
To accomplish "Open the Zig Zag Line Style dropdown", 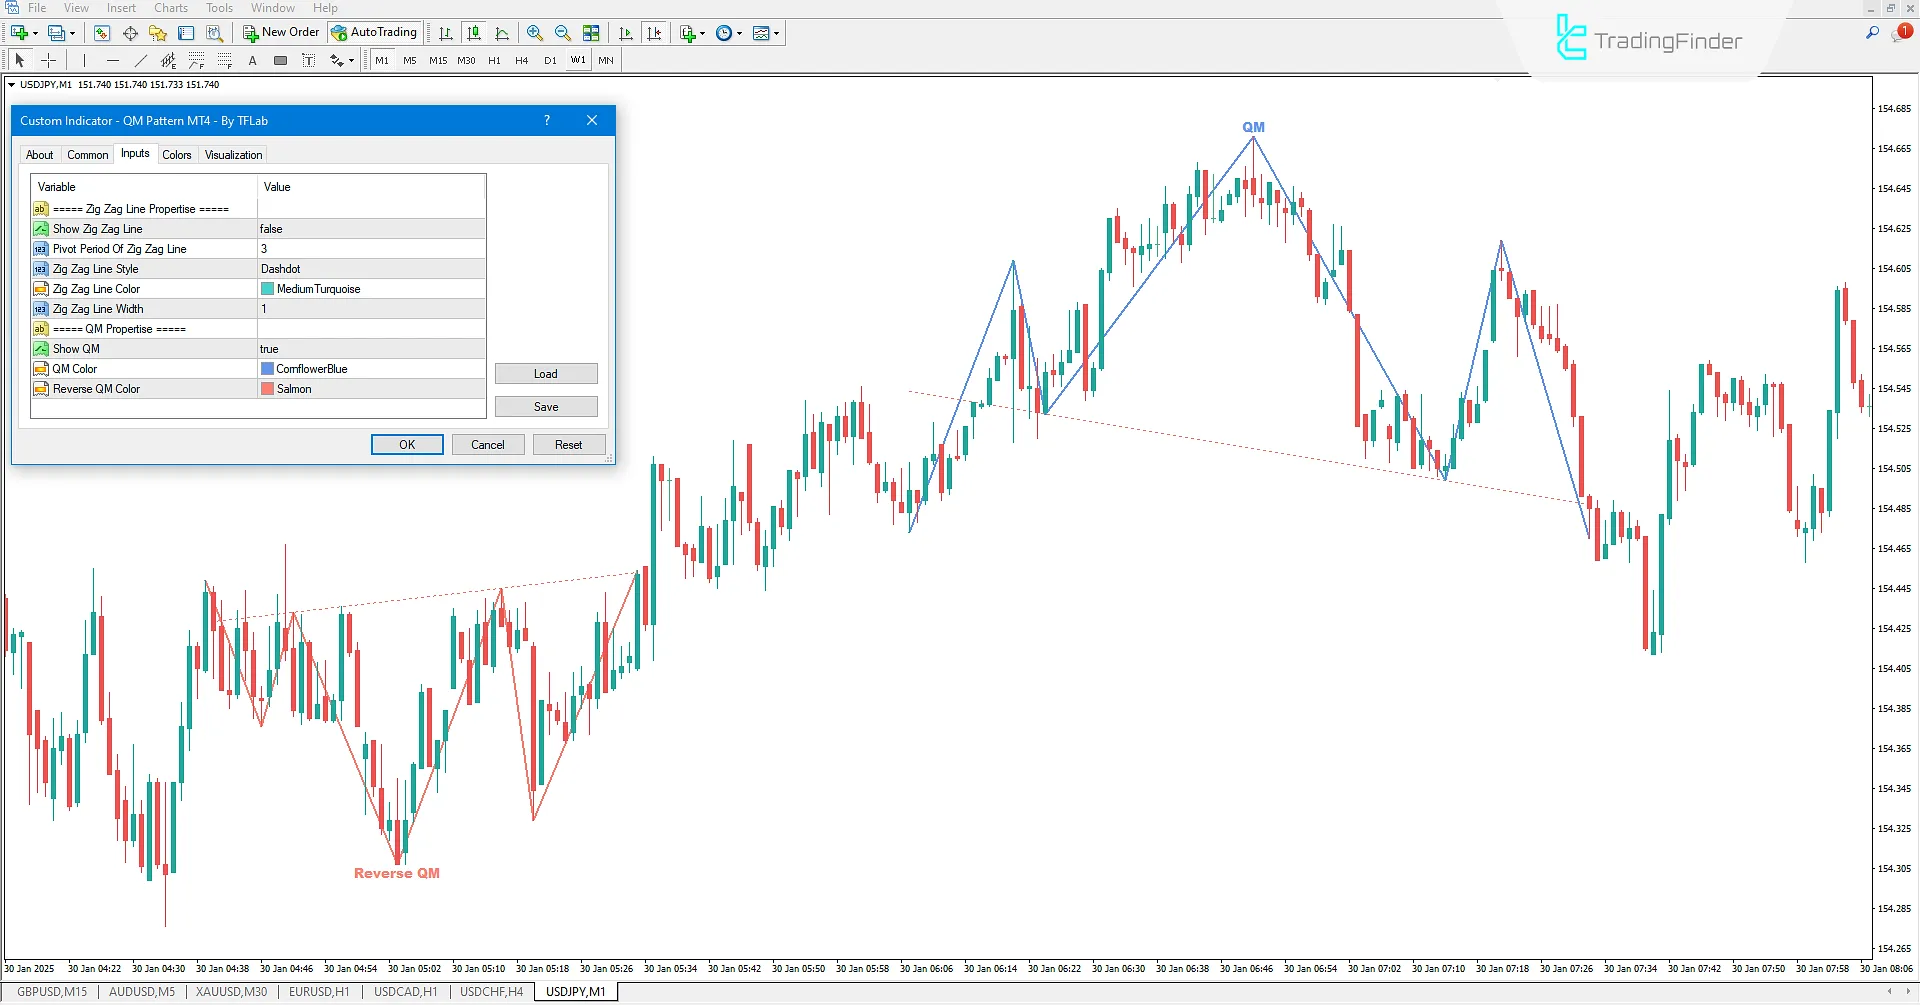I will coord(370,268).
